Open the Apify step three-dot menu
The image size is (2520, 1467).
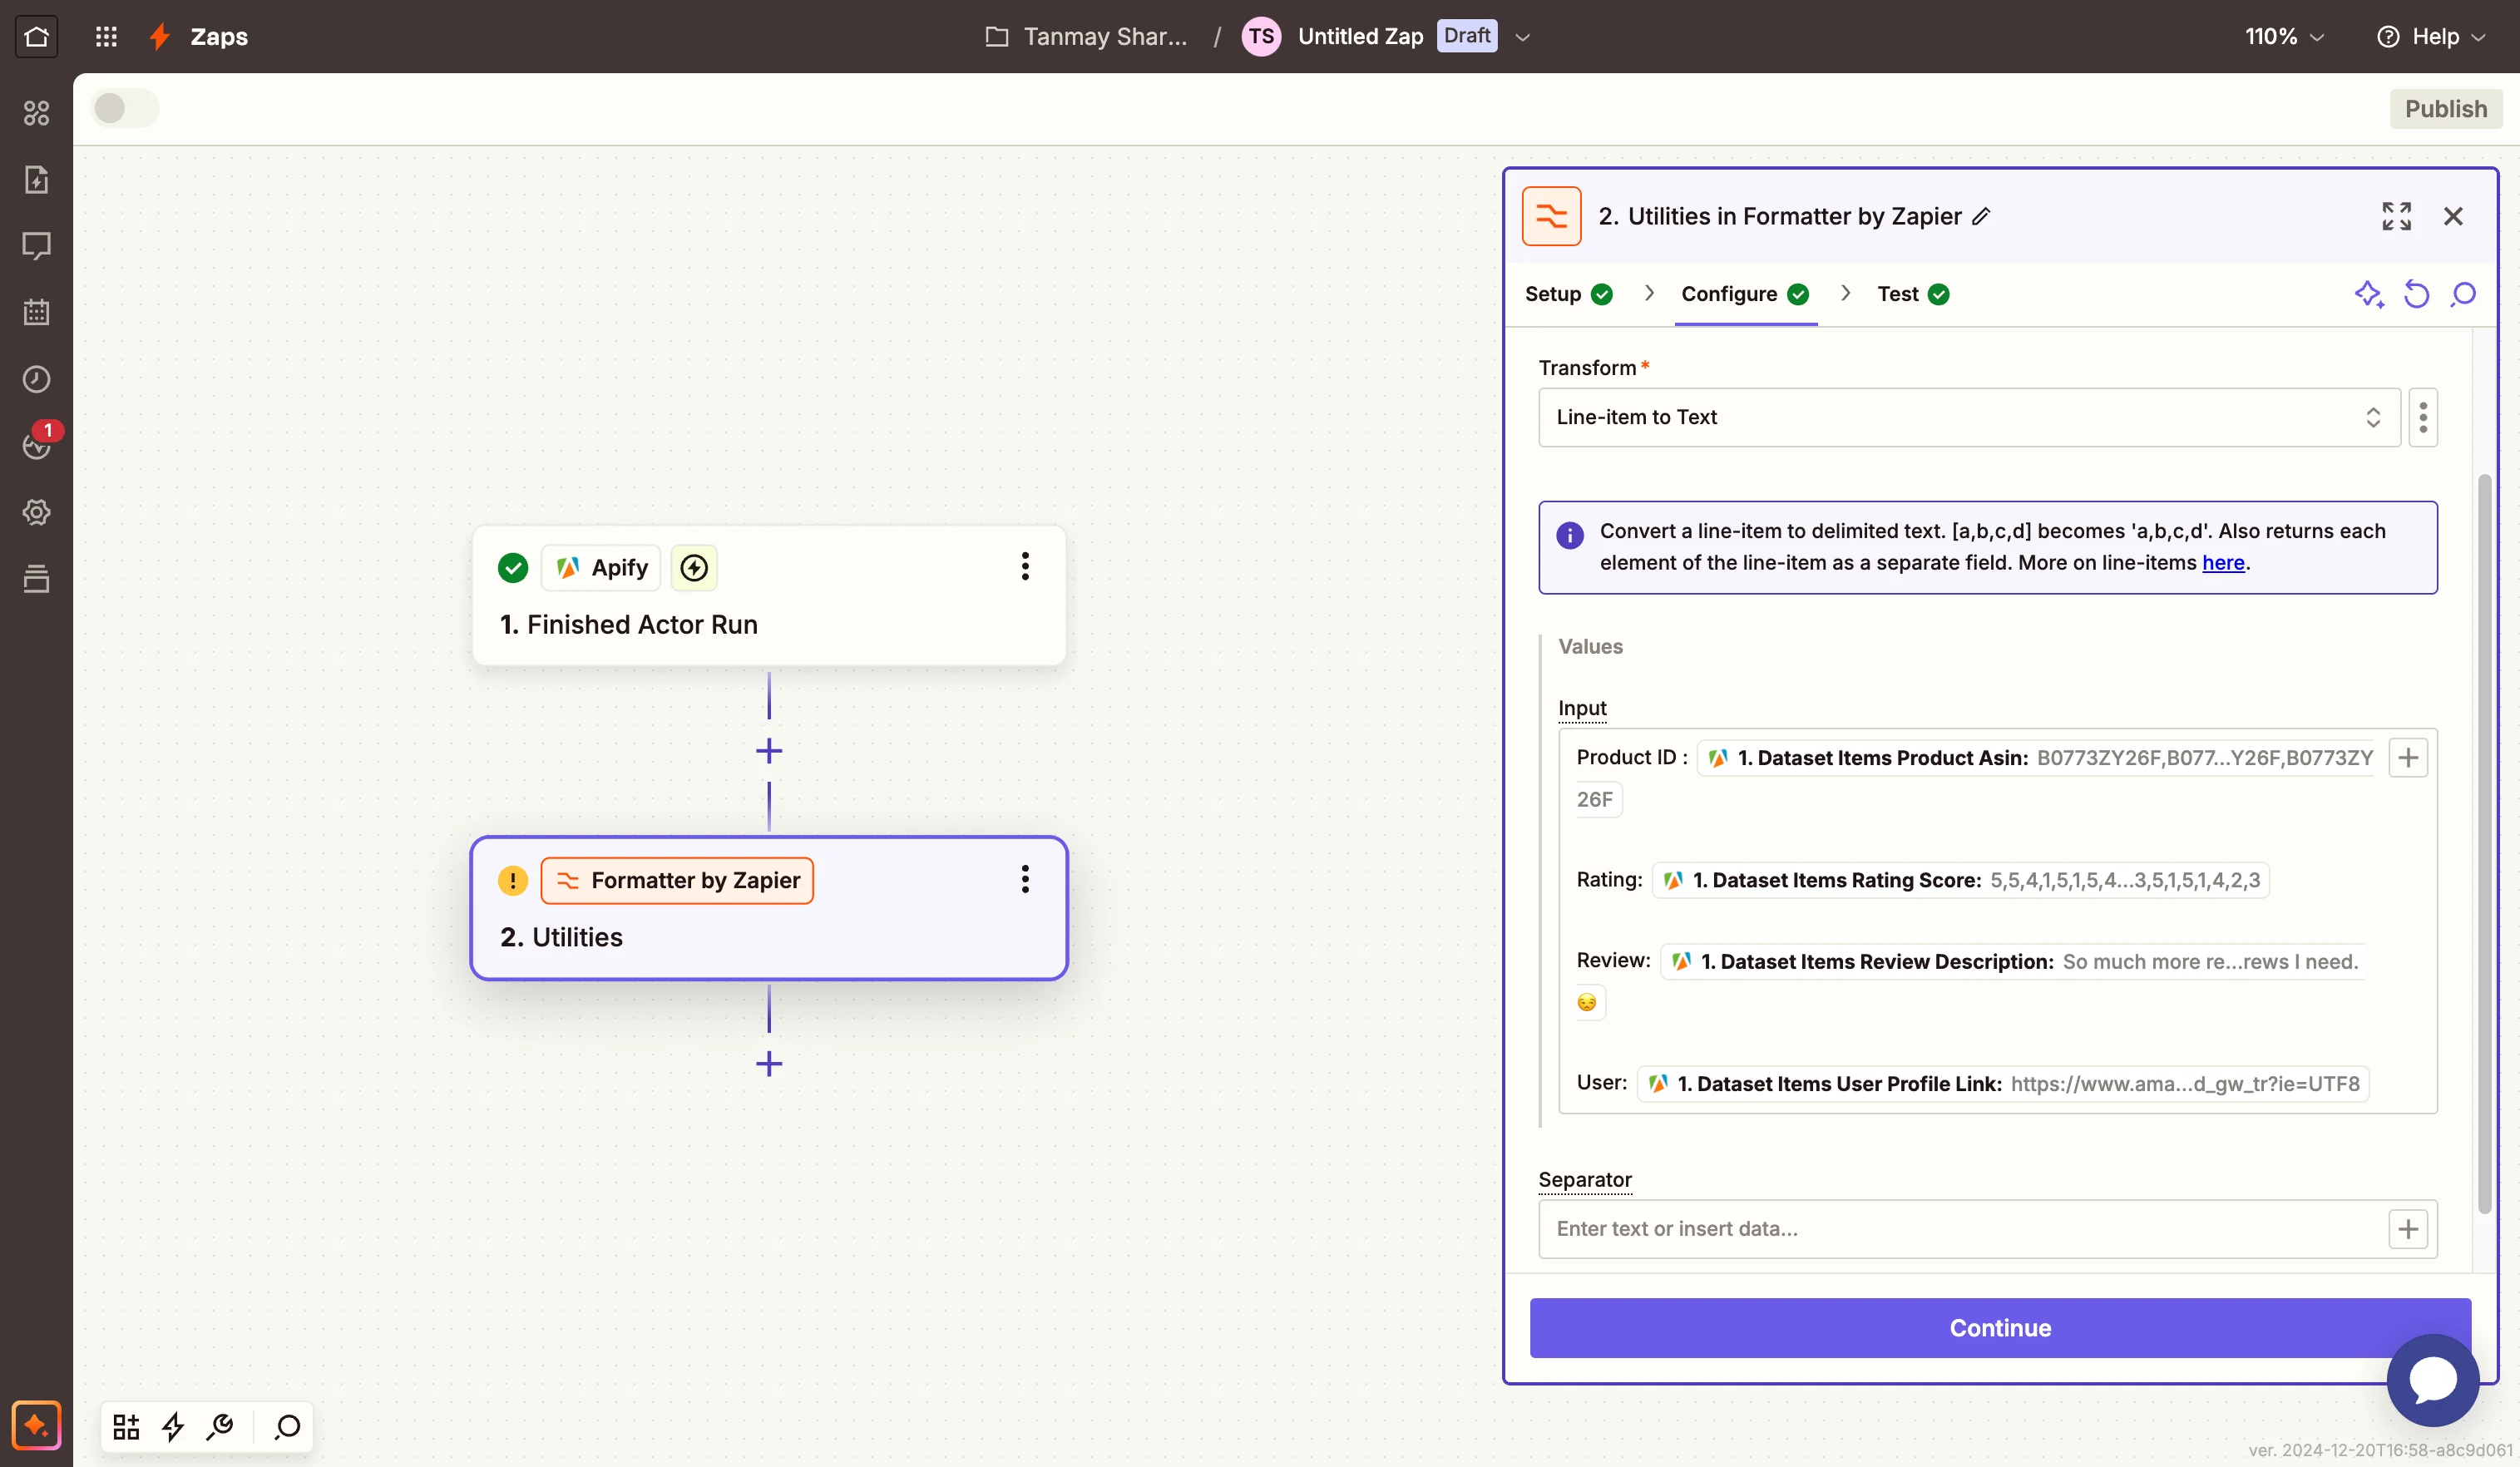click(1024, 566)
